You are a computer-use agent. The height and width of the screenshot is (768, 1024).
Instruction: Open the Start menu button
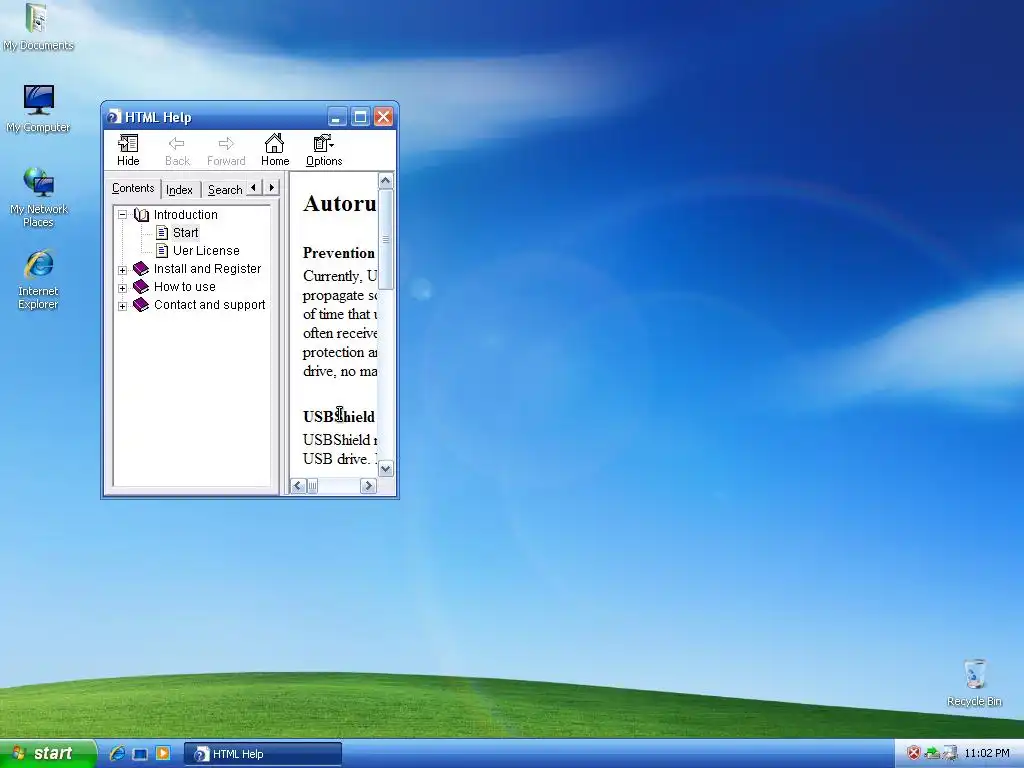click(48, 754)
